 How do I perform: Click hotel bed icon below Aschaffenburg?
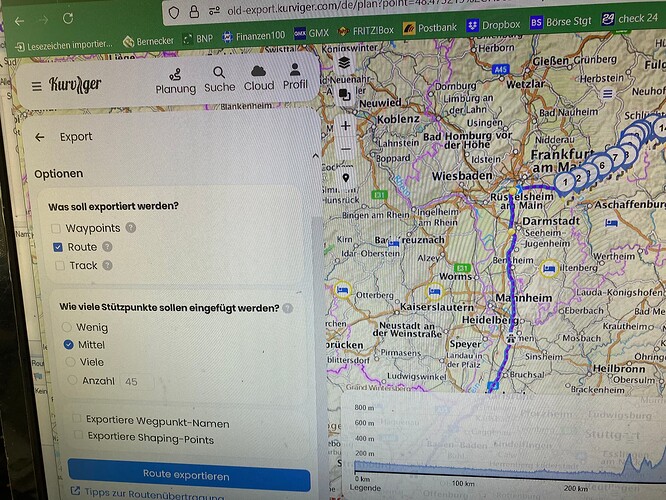611,223
